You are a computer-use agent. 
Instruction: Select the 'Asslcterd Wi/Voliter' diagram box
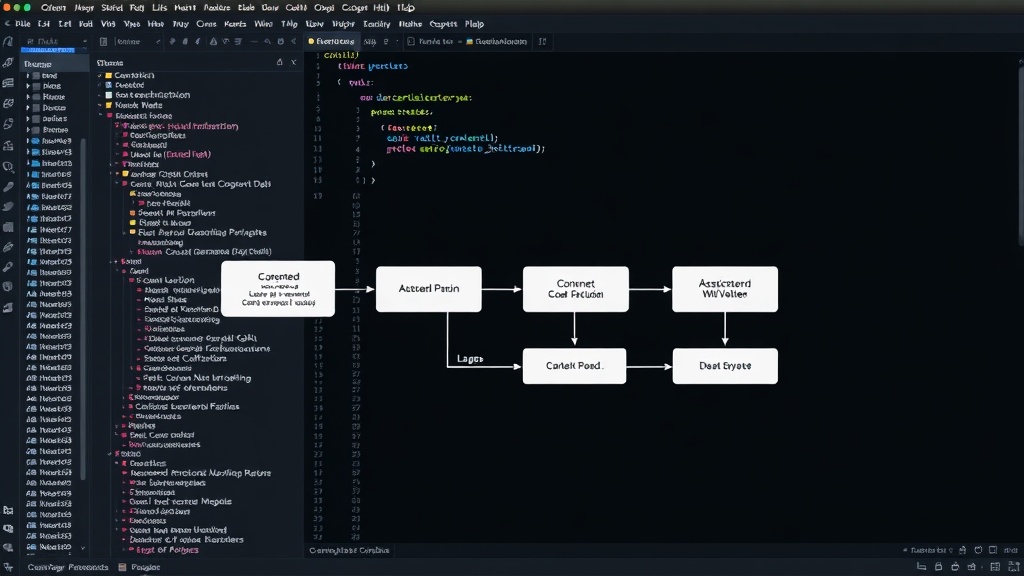point(725,289)
